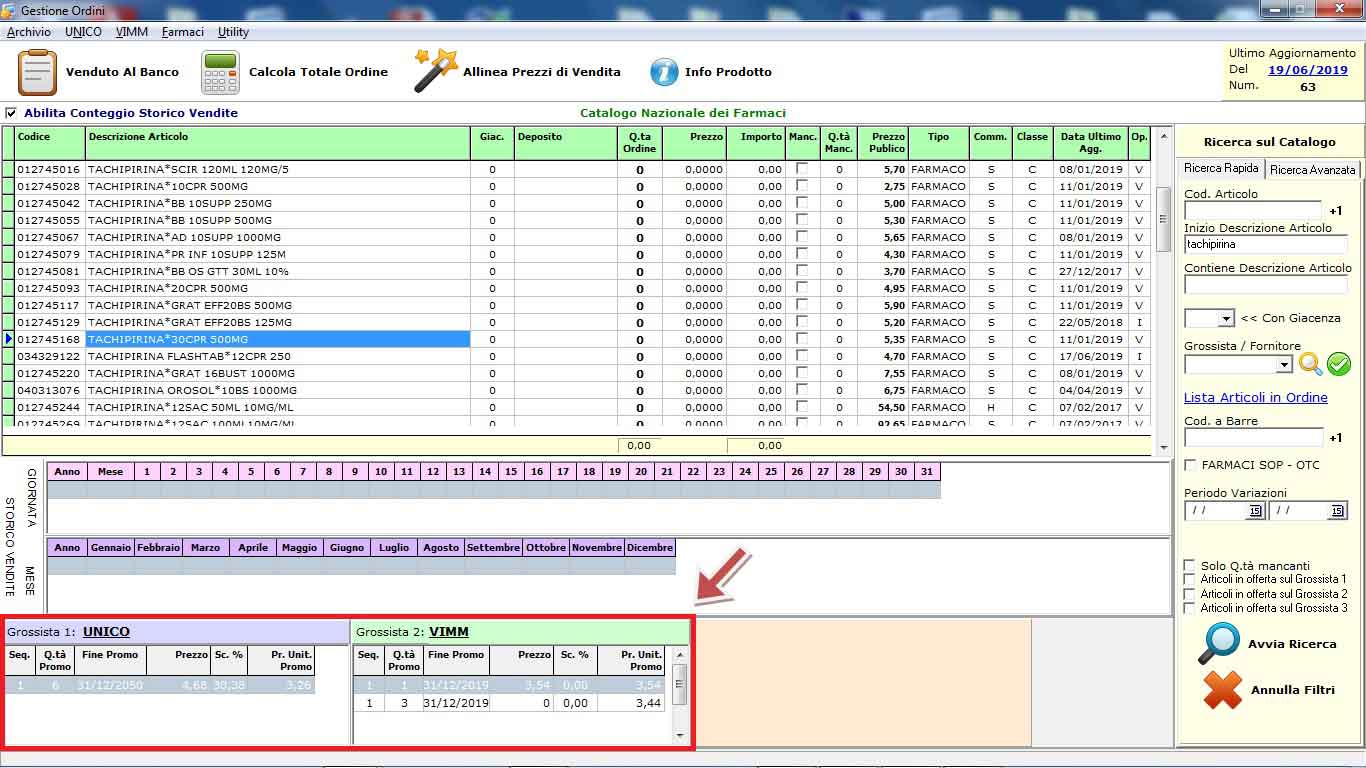1366x768 pixels.
Task: Open the Utility menu
Action: coord(233,32)
